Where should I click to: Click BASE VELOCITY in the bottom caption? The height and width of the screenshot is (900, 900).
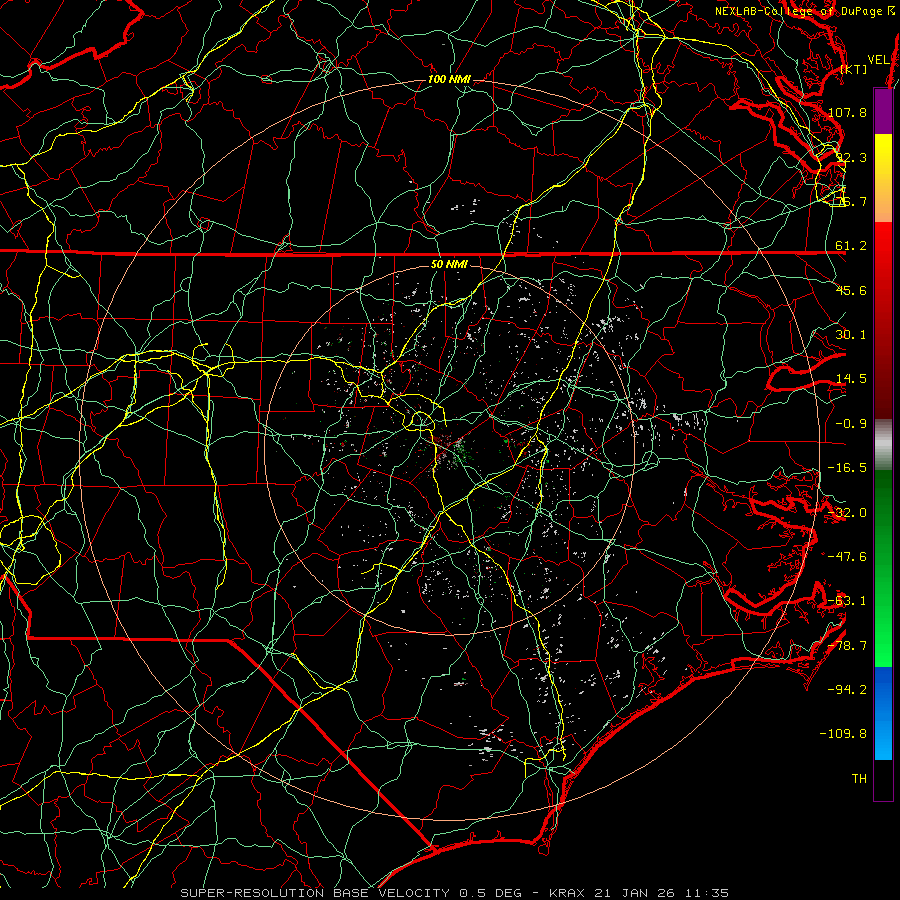click(x=391, y=893)
